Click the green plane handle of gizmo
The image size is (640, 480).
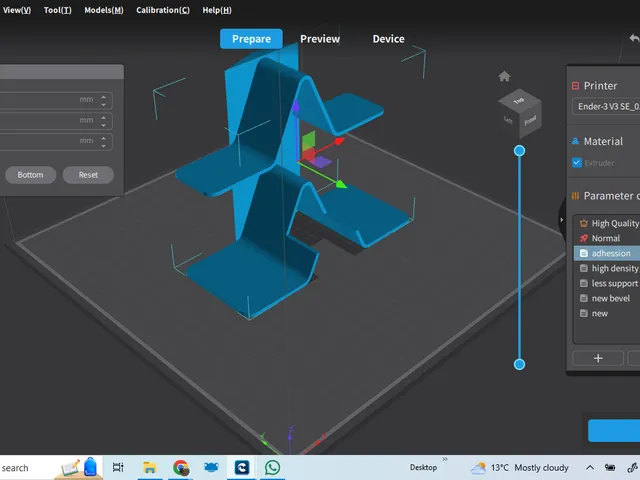click(x=309, y=141)
